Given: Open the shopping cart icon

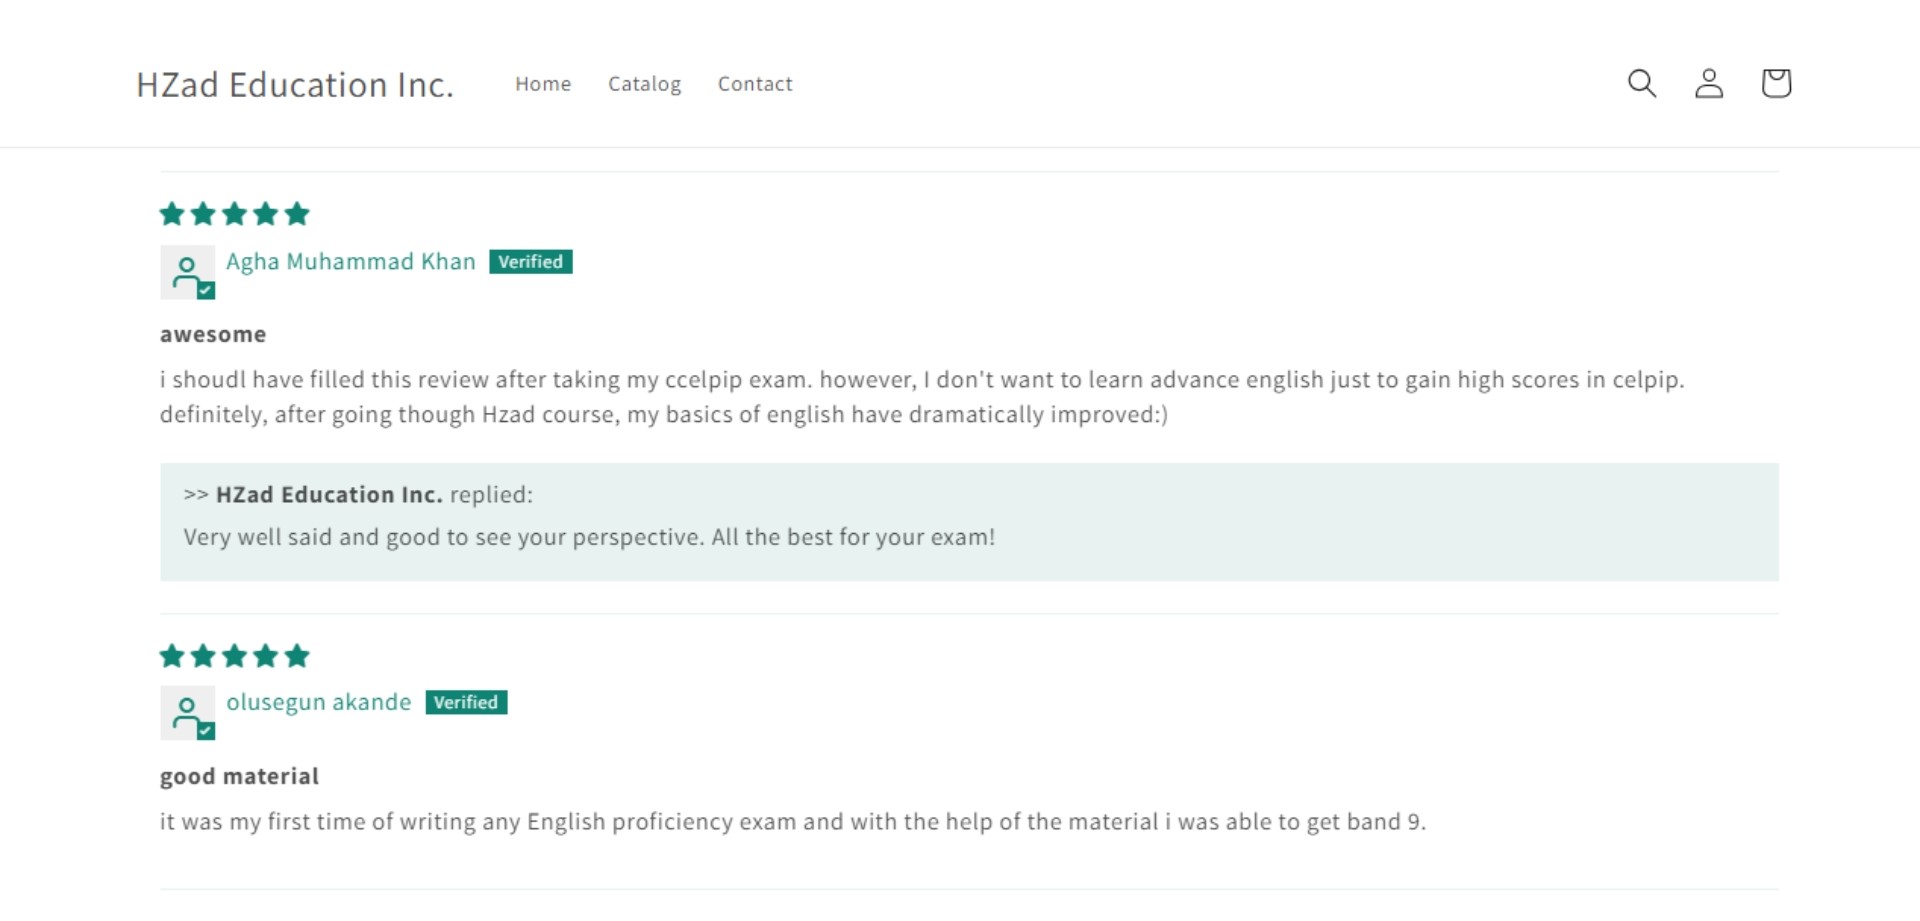Looking at the screenshot, I should point(1776,83).
